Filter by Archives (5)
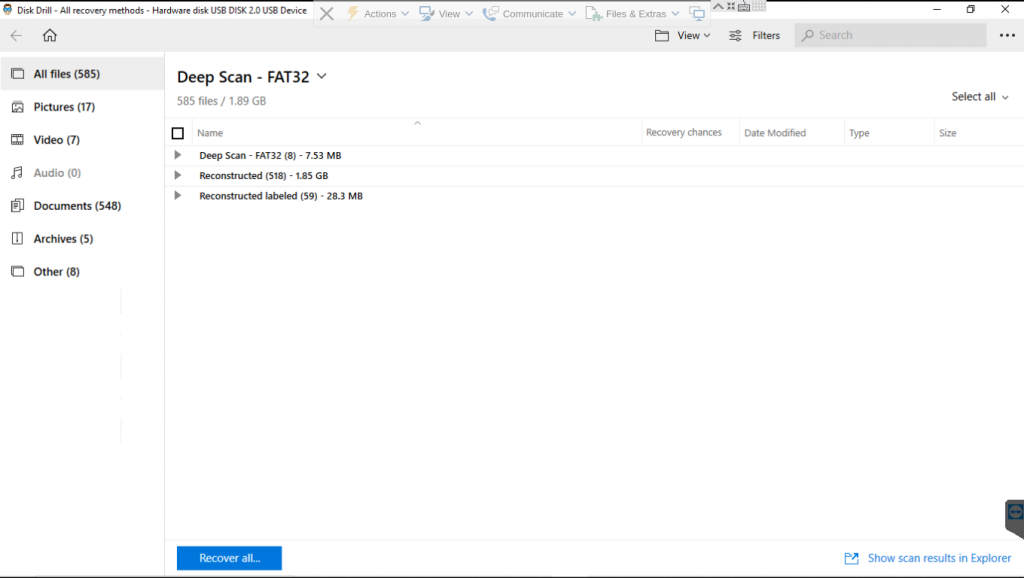This screenshot has height=578, width=1024. [x=82, y=238]
